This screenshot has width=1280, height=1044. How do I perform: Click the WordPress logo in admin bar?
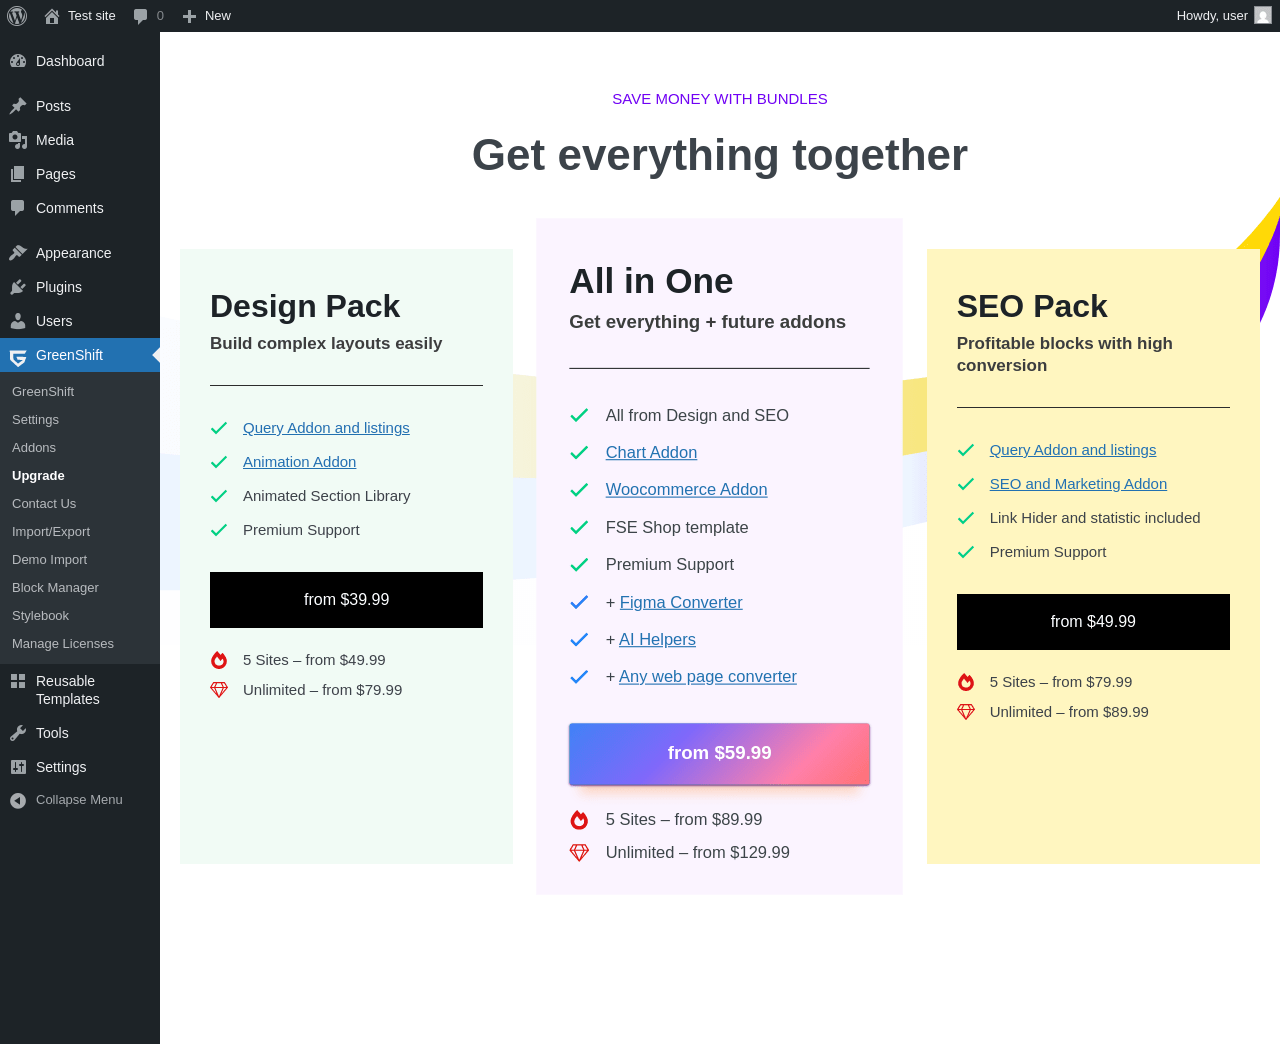coord(17,16)
